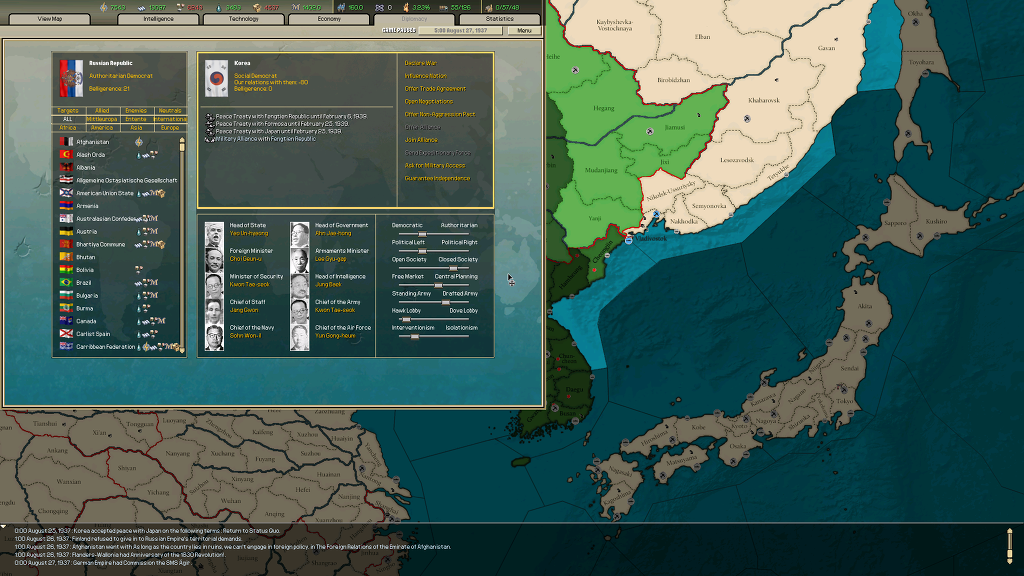
Task: Click the dissent icon showing 3.23%
Action: 406,8
